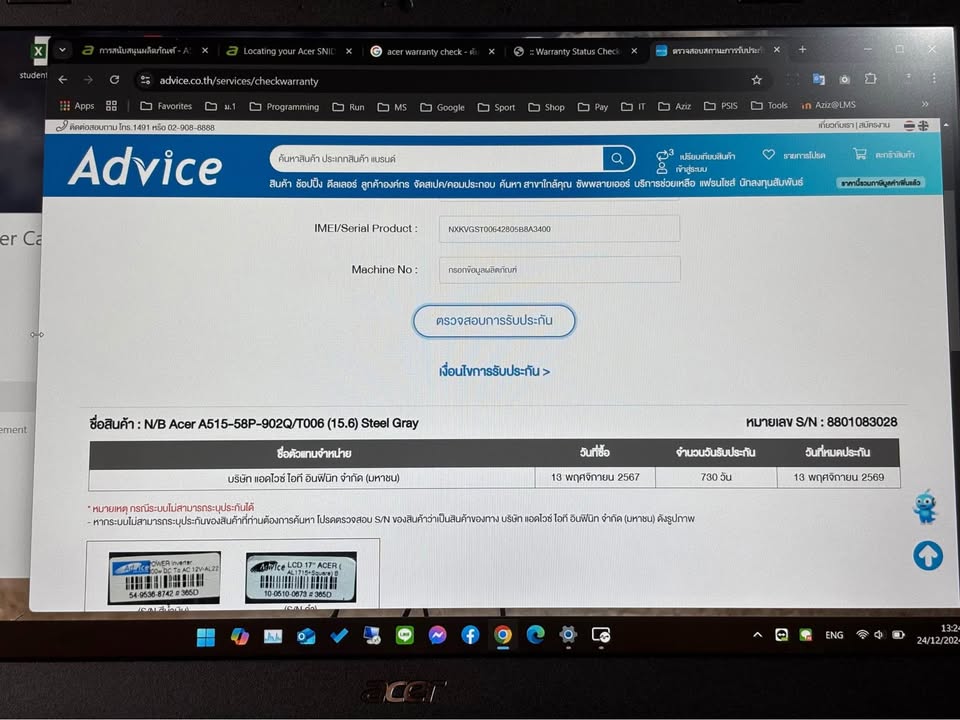Viewport: 960px width, 720px height.
Task: Click the Thai flag language icon
Action: pos(909,126)
